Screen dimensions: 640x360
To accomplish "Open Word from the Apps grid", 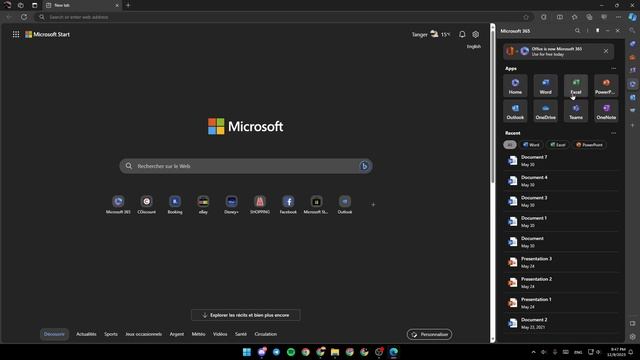I will (x=545, y=86).
